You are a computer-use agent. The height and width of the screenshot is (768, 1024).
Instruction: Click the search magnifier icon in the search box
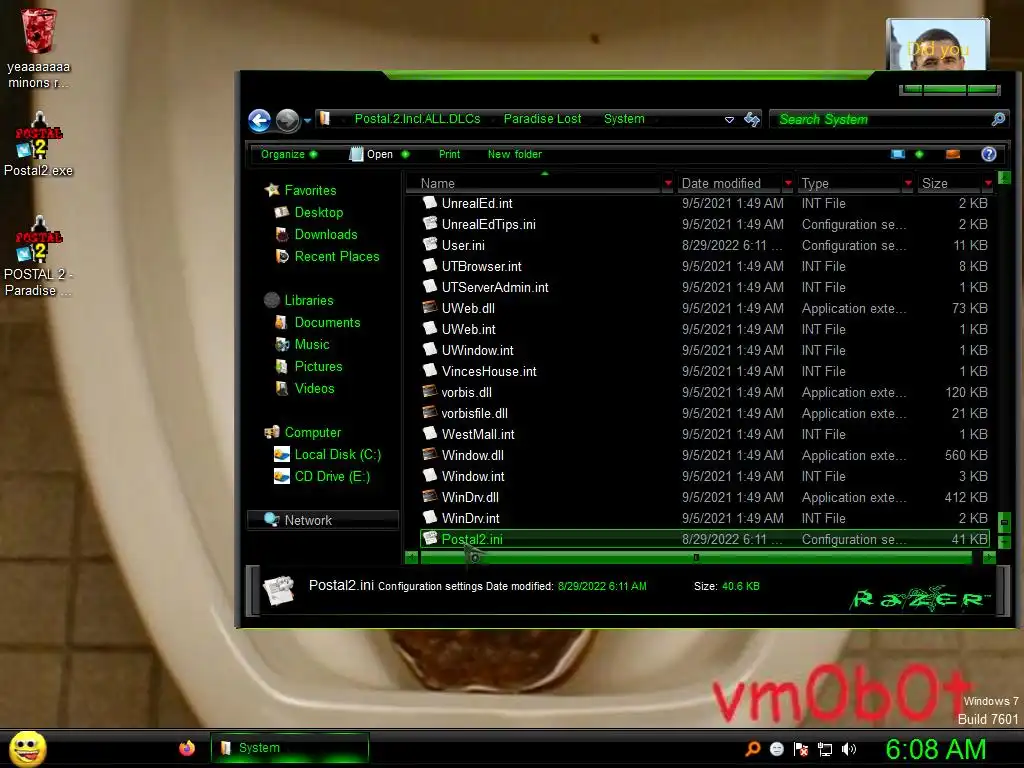[998, 119]
